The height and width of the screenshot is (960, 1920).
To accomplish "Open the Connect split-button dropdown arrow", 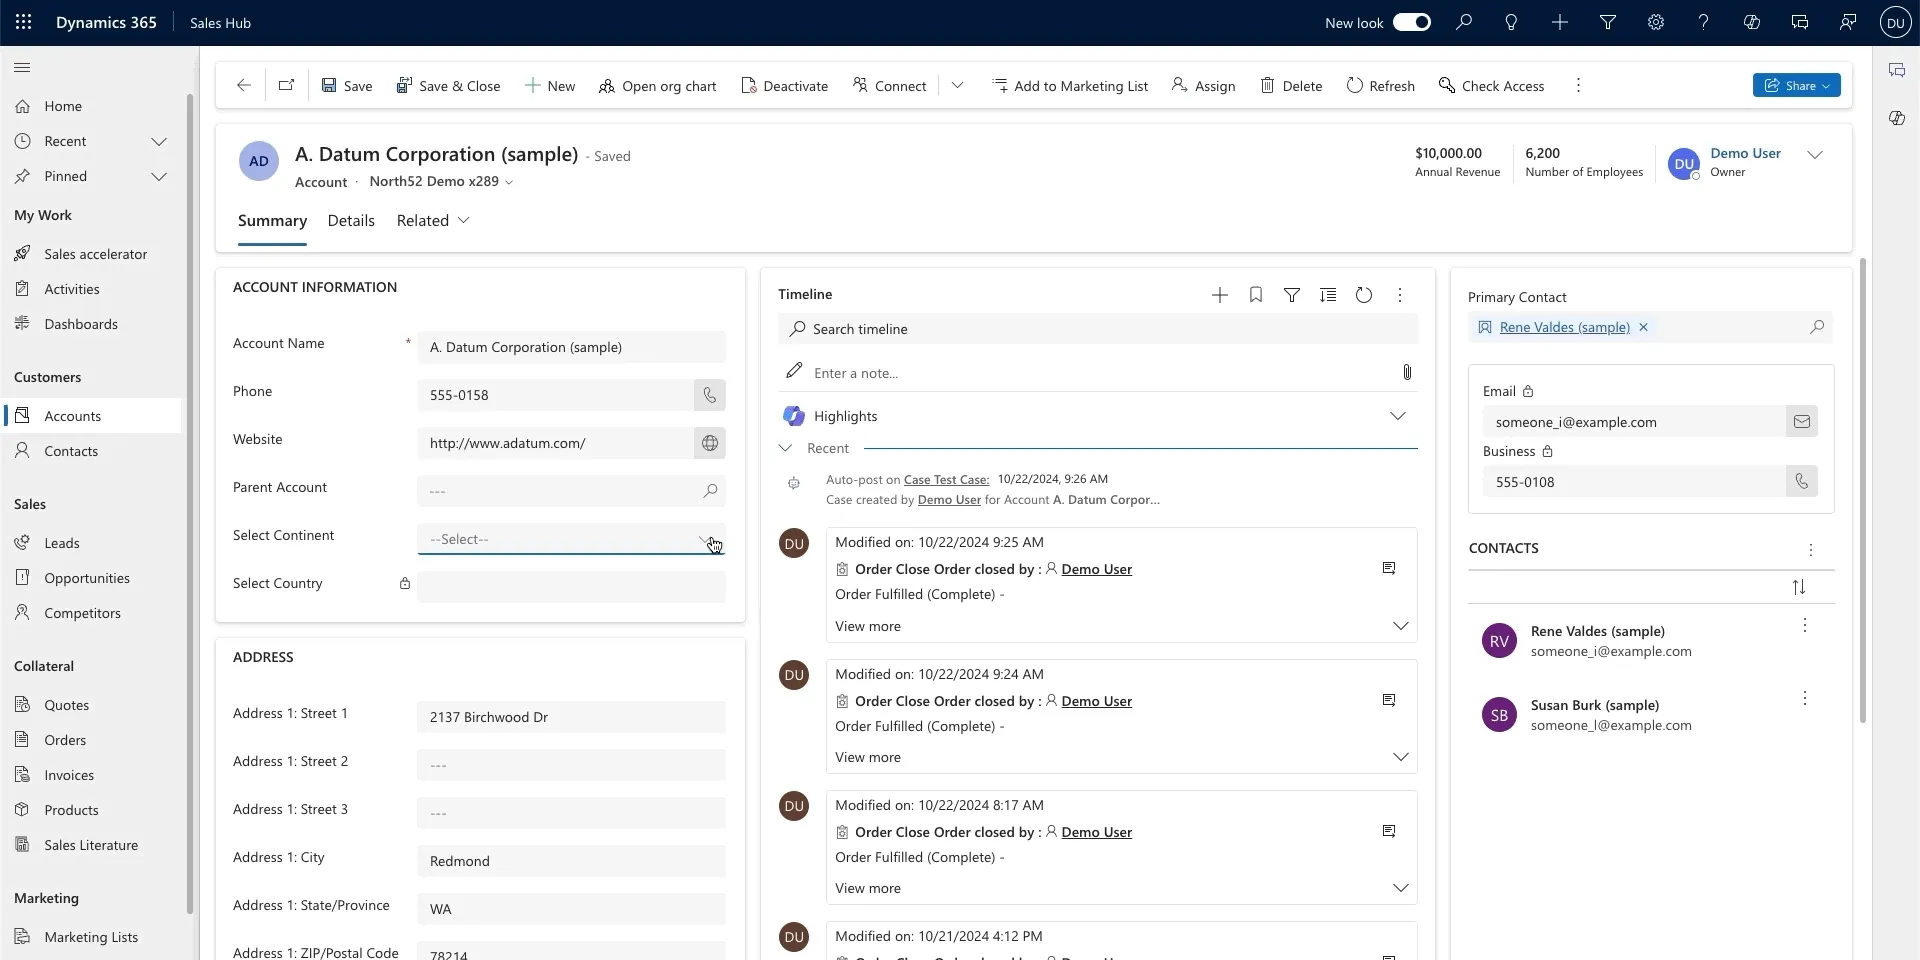I will click(957, 86).
